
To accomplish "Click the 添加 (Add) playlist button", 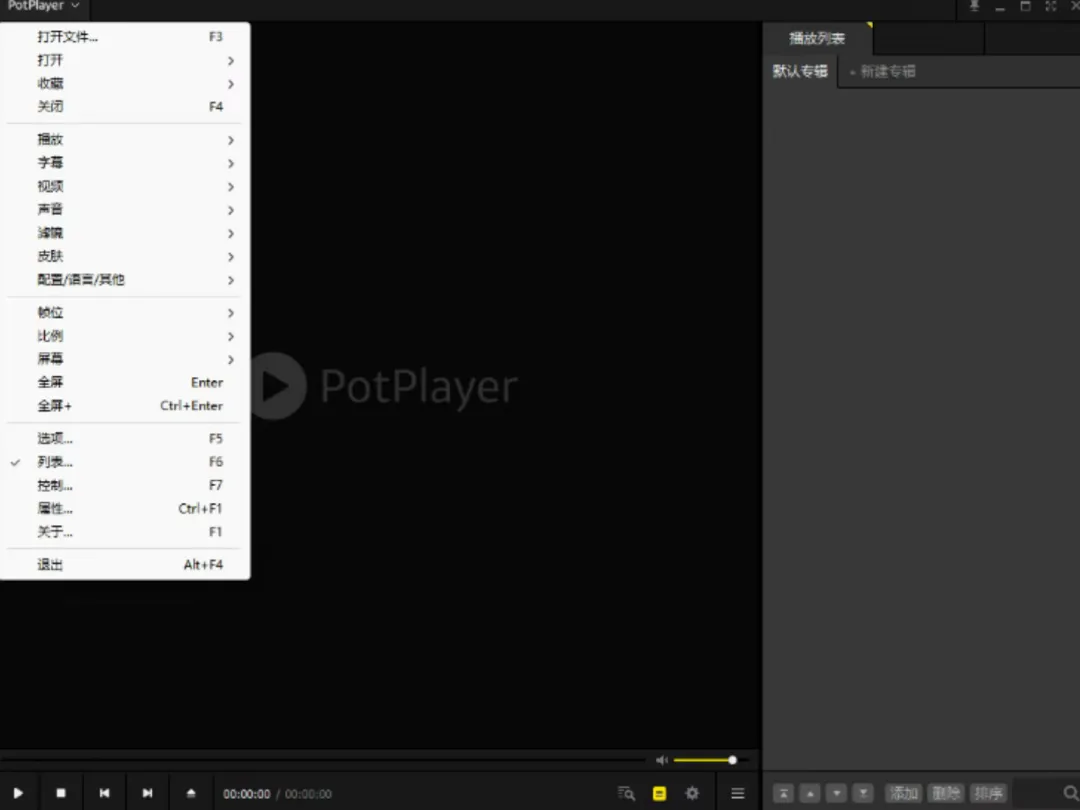I will click(x=903, y=793).
